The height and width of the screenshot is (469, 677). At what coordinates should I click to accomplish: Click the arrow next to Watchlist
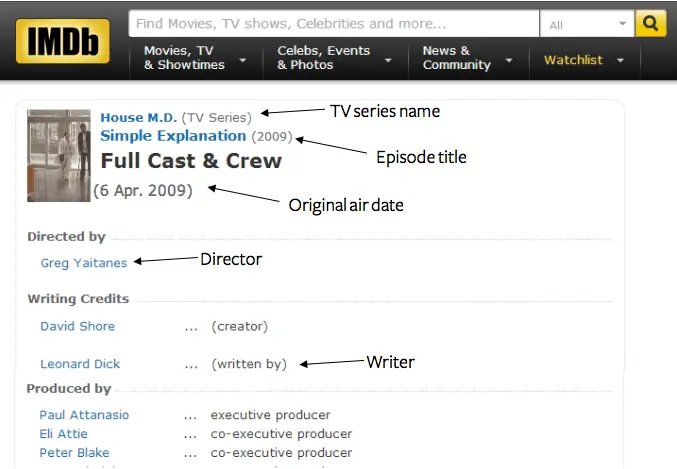coord(621,60)
